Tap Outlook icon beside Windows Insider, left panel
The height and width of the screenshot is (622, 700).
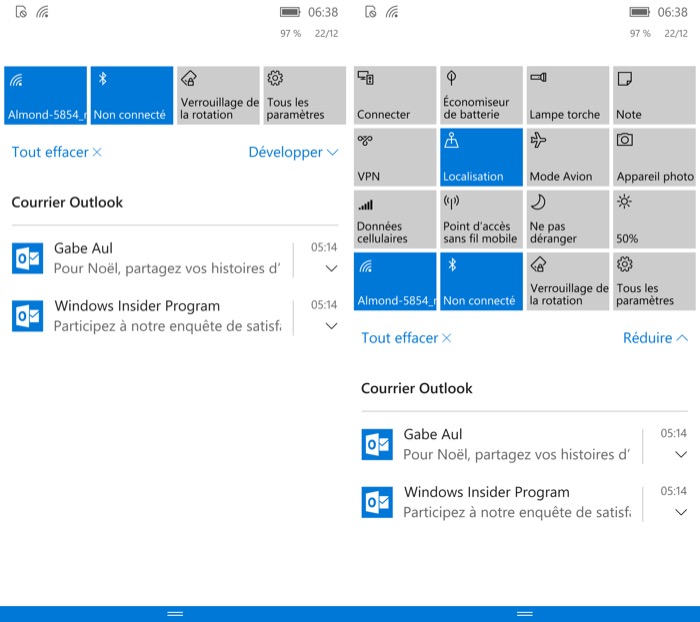(x=27, y=316)
